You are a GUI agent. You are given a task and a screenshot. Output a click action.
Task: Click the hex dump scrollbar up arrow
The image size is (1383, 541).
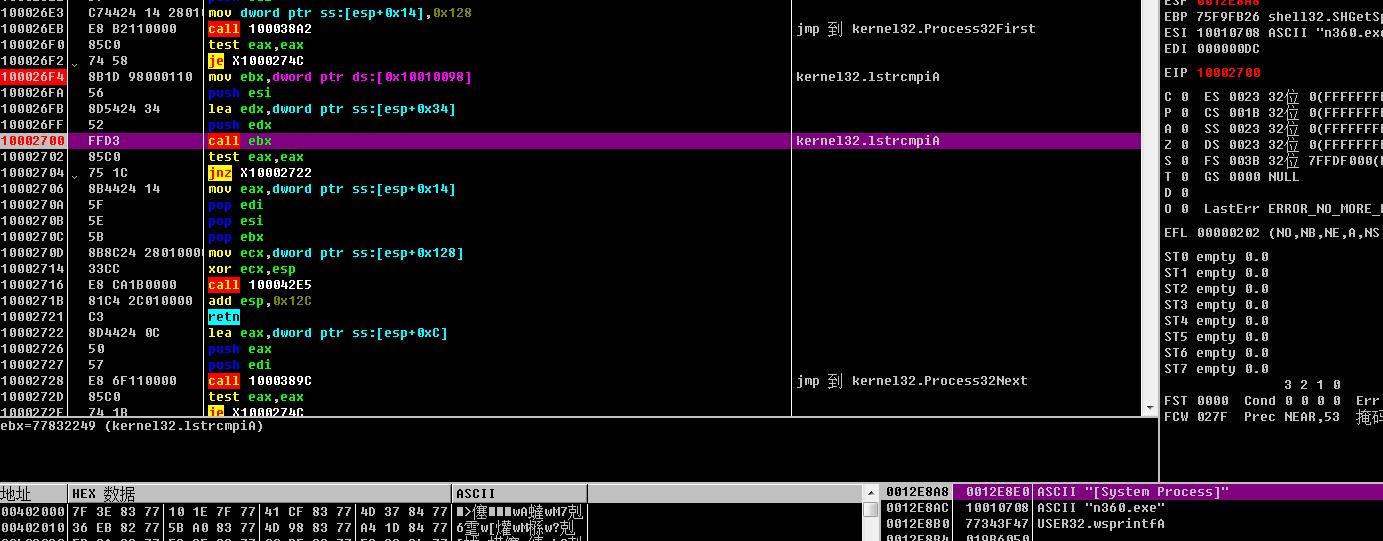coord(870,494)
